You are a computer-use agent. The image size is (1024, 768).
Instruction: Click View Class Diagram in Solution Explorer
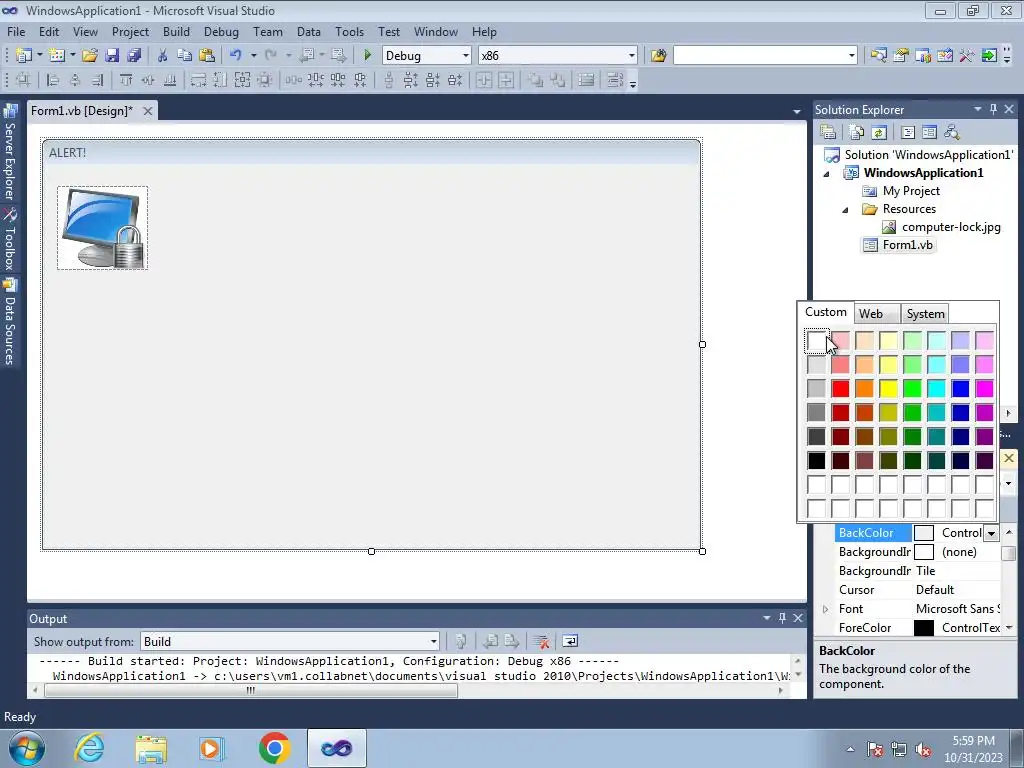[x=952, y=133]
